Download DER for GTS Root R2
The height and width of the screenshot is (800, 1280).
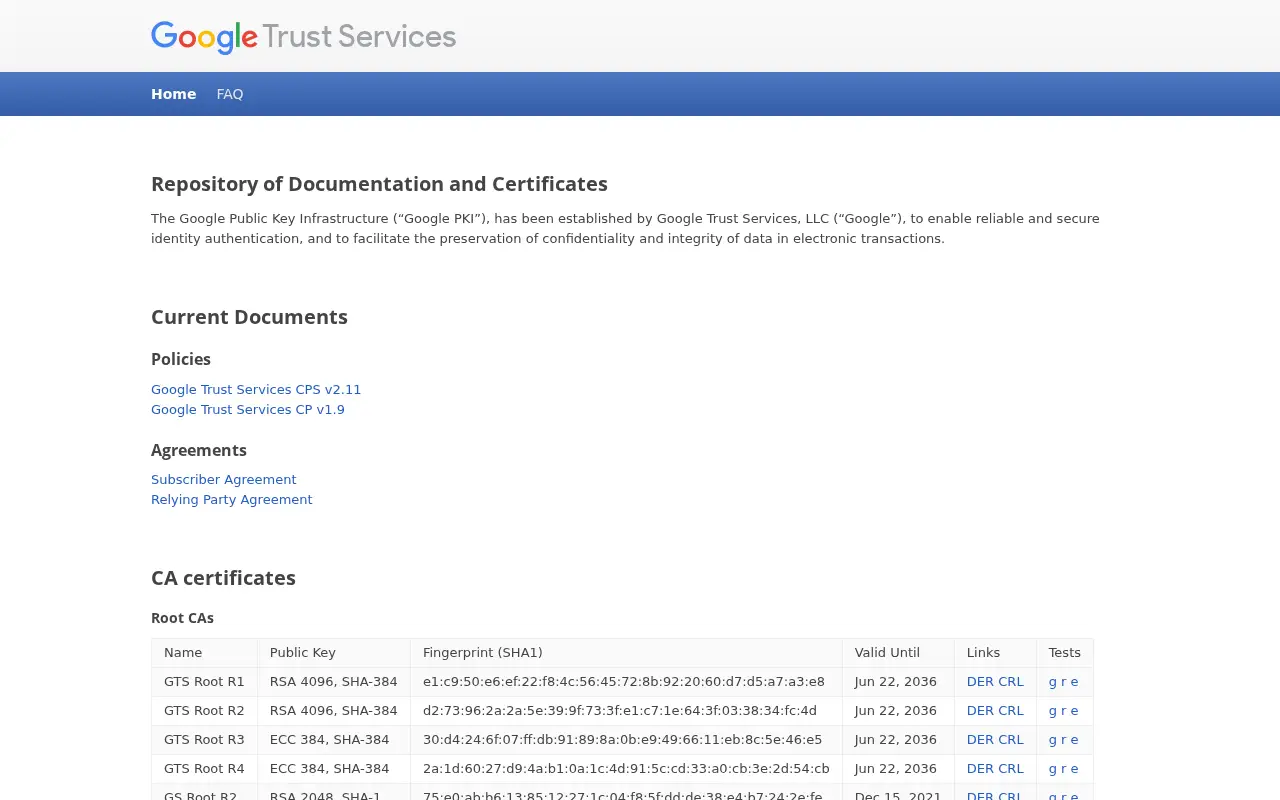(x=980, y=711)
